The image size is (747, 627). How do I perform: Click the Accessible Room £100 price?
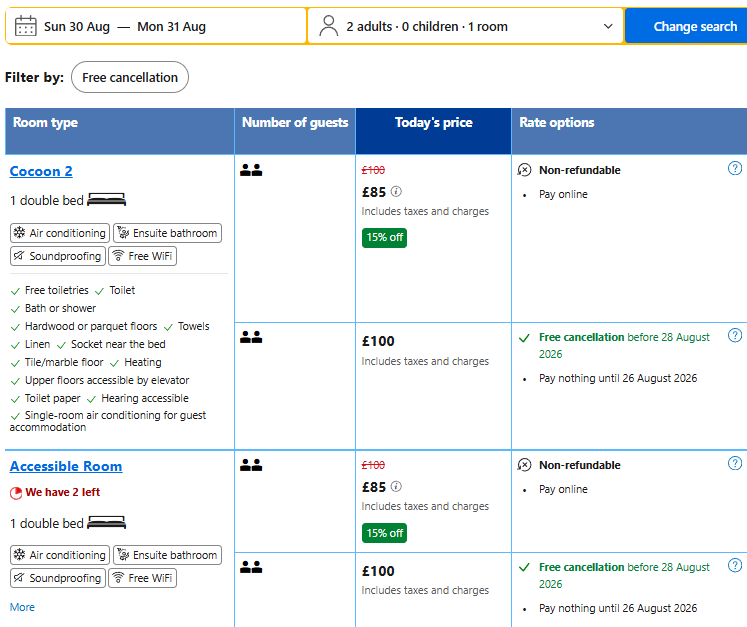click(x=378, y=571)
